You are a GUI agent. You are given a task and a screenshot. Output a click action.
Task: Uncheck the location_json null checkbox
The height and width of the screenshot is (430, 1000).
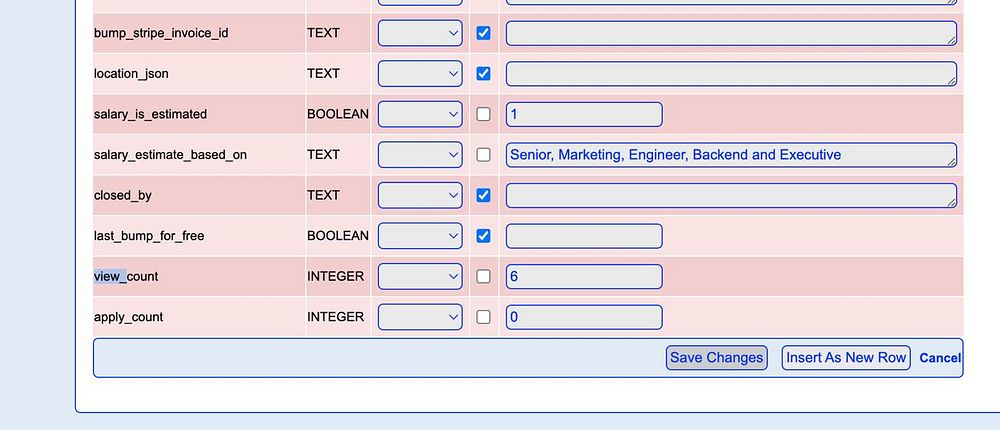click(x=484, y=73)
